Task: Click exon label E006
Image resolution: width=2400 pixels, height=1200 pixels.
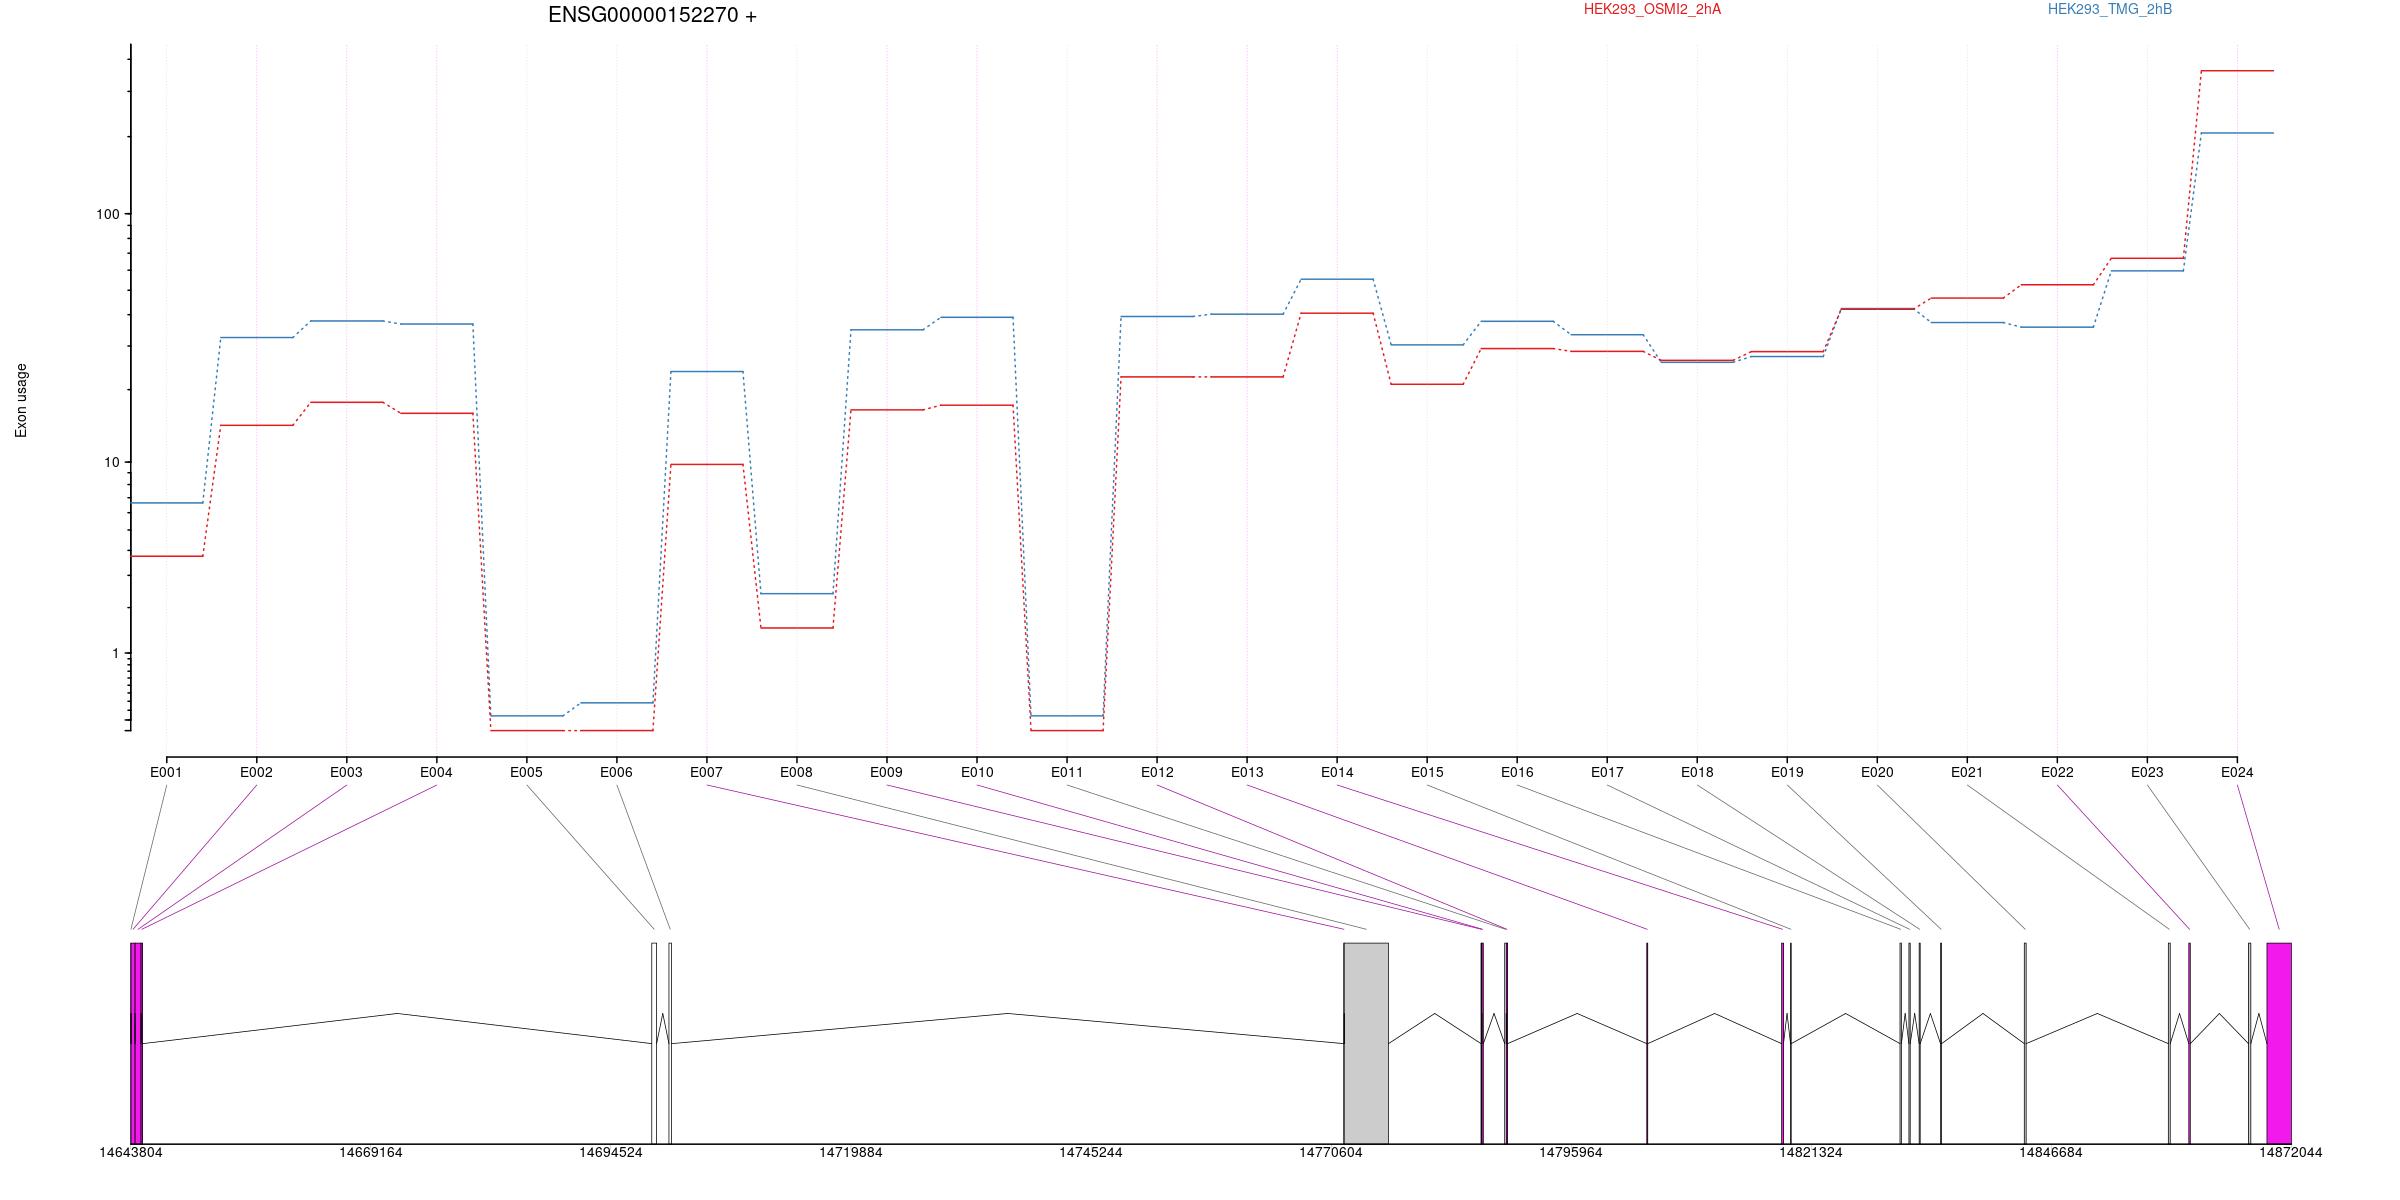Action: click(x=616, y=772)
